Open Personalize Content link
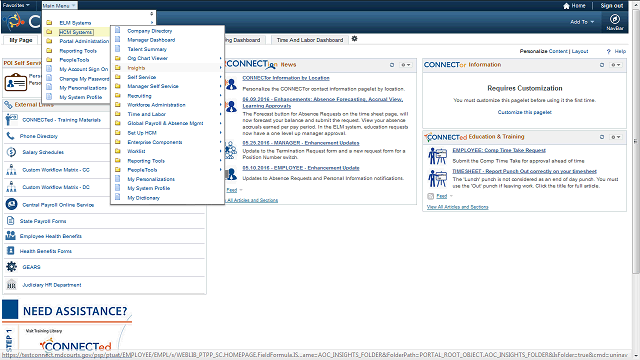 [558, 51]
